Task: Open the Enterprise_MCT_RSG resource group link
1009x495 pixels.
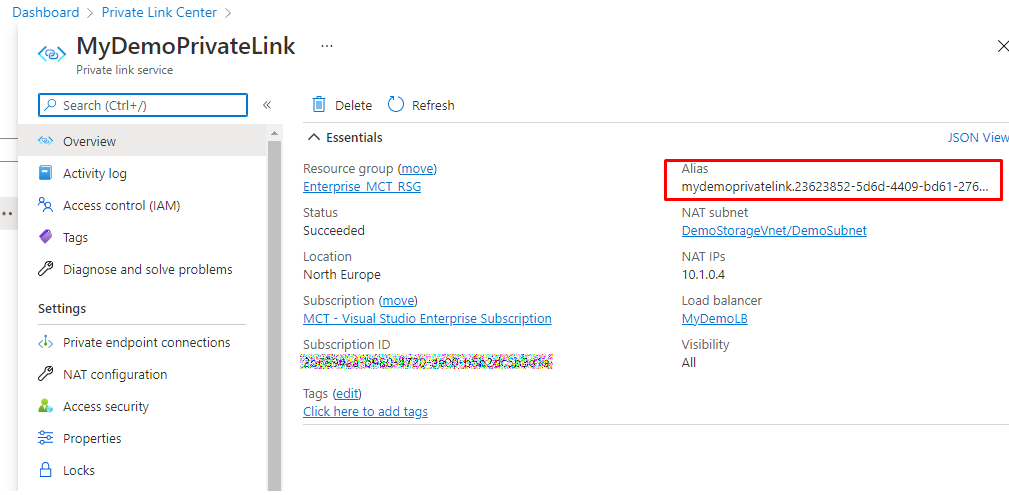Action: click(362, 187)
